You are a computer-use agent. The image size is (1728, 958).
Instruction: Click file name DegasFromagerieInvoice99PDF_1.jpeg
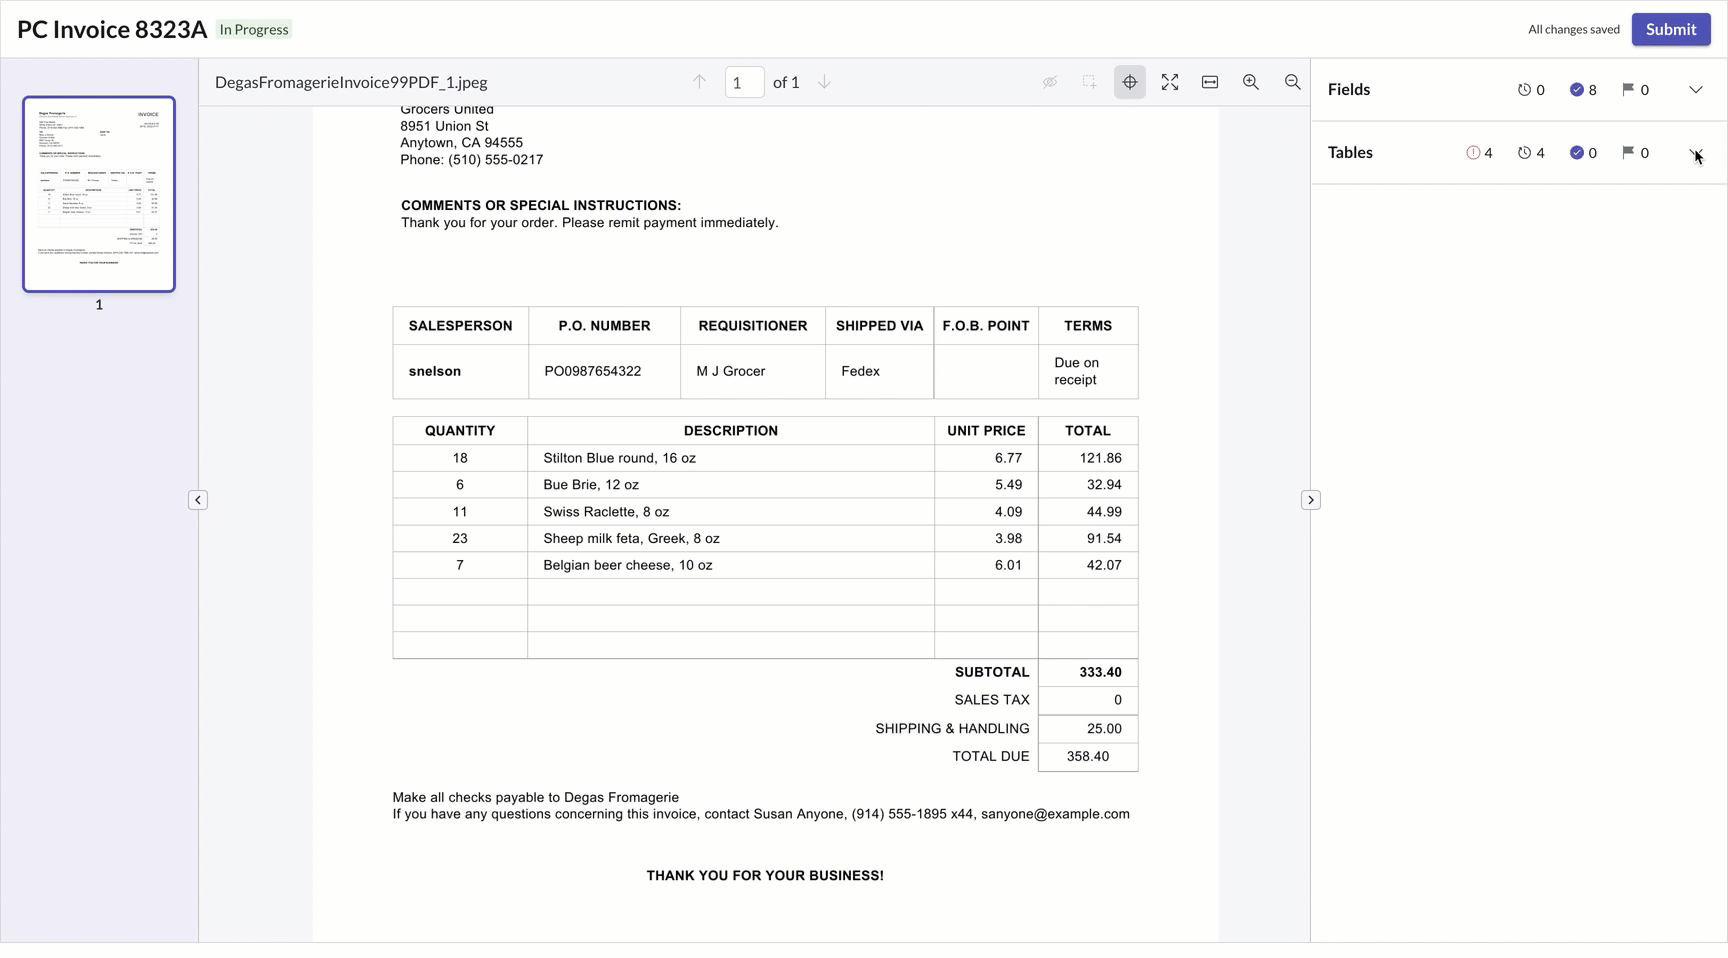(351, 82)
